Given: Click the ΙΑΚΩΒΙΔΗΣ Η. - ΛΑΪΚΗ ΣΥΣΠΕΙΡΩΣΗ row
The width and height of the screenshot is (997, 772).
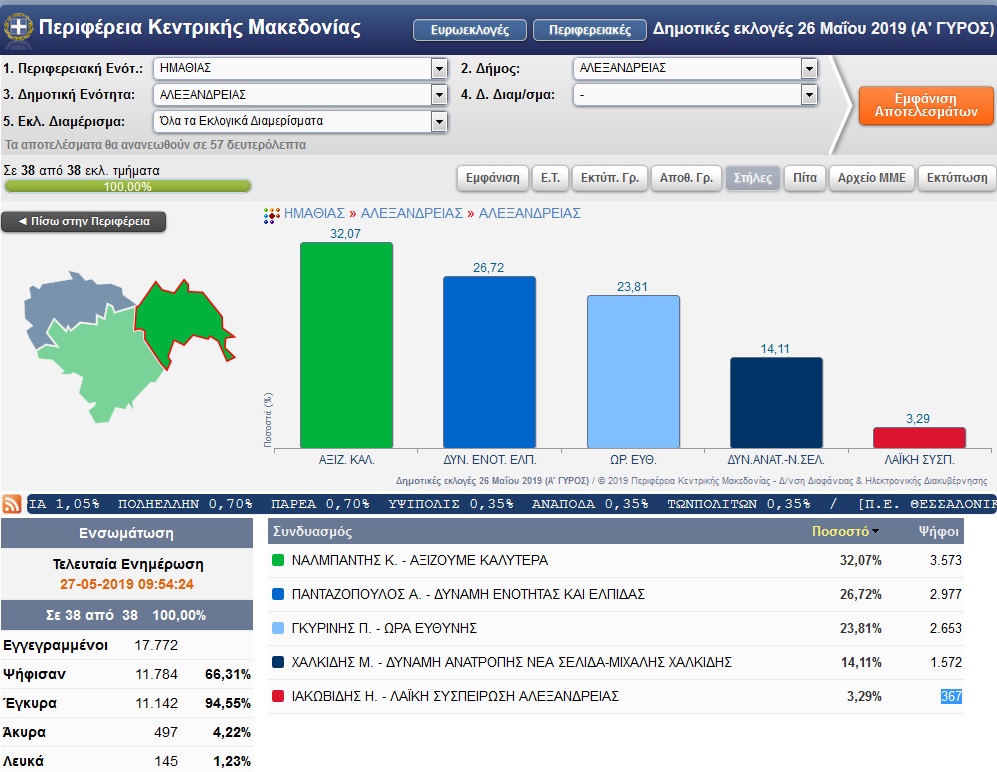Looking at the screenshot, I should [x=615, y=696].
